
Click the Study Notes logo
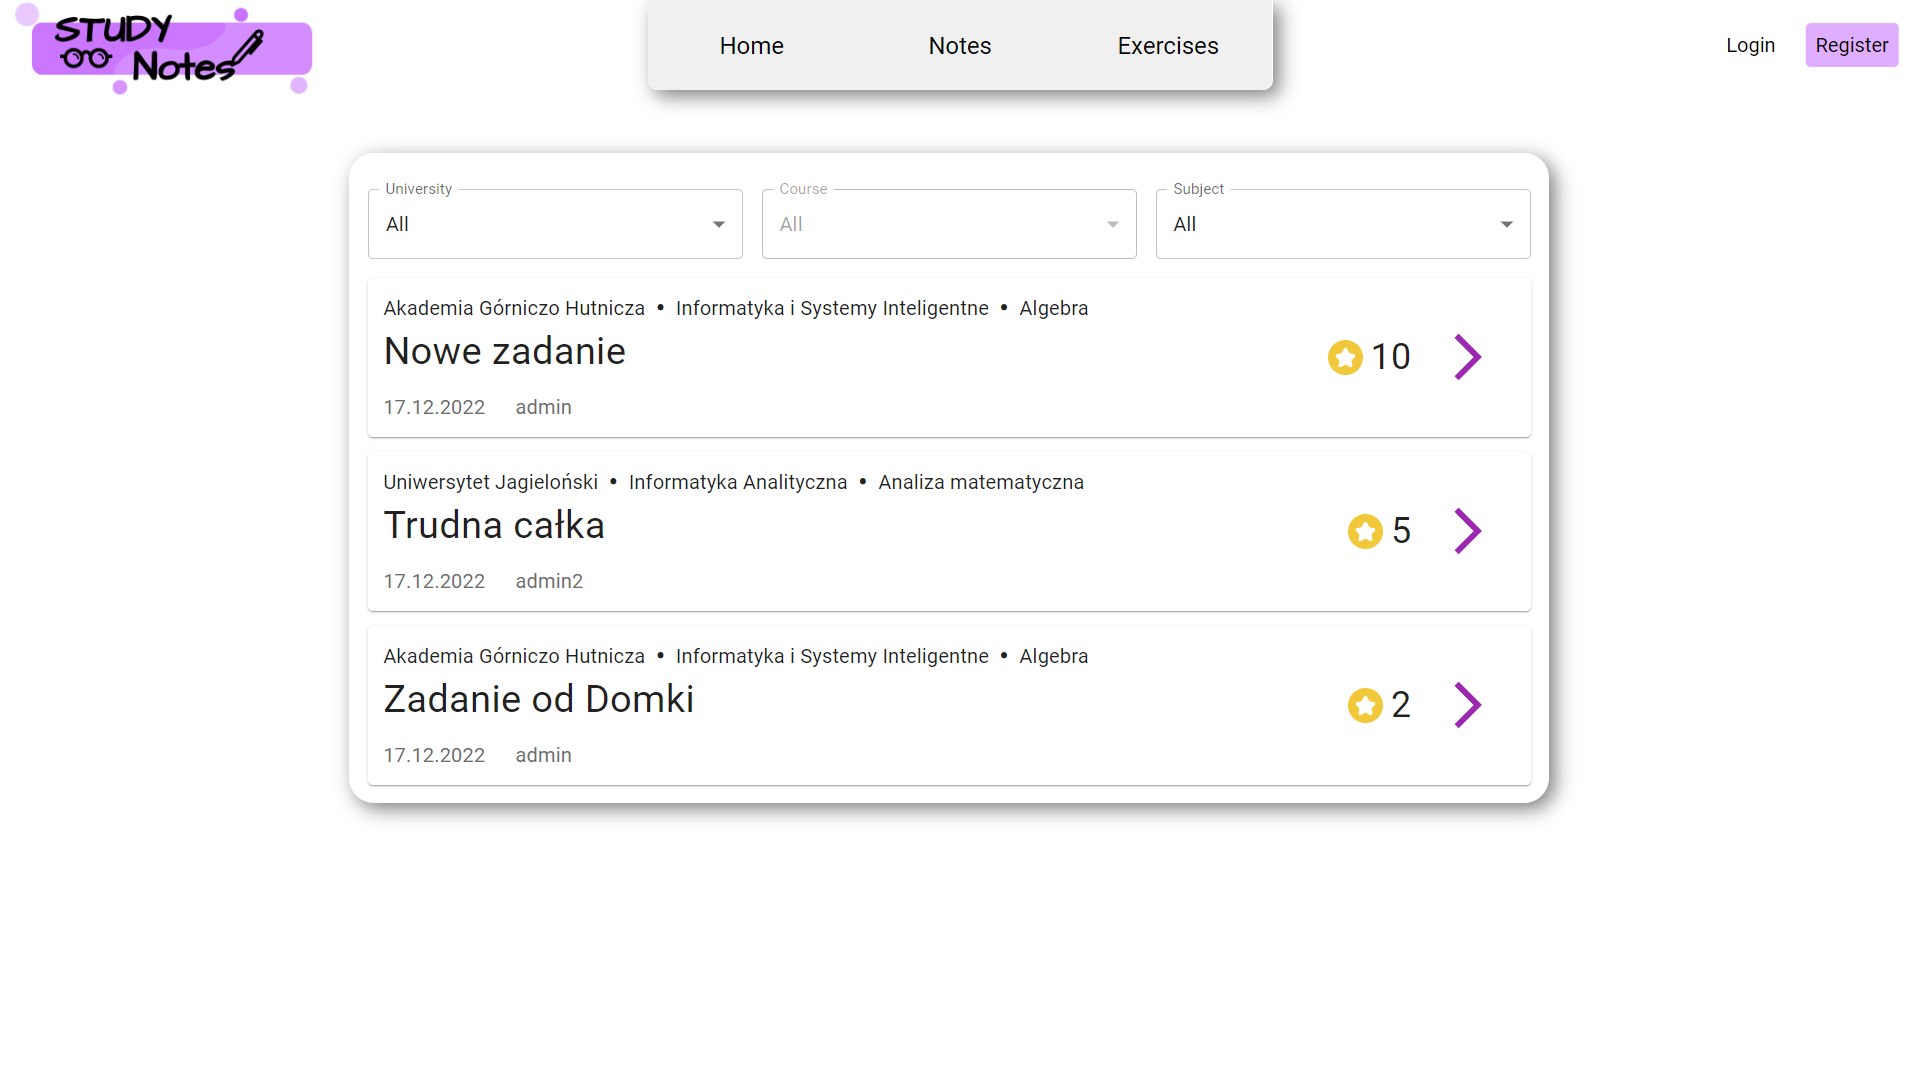[x=165, y=50]
